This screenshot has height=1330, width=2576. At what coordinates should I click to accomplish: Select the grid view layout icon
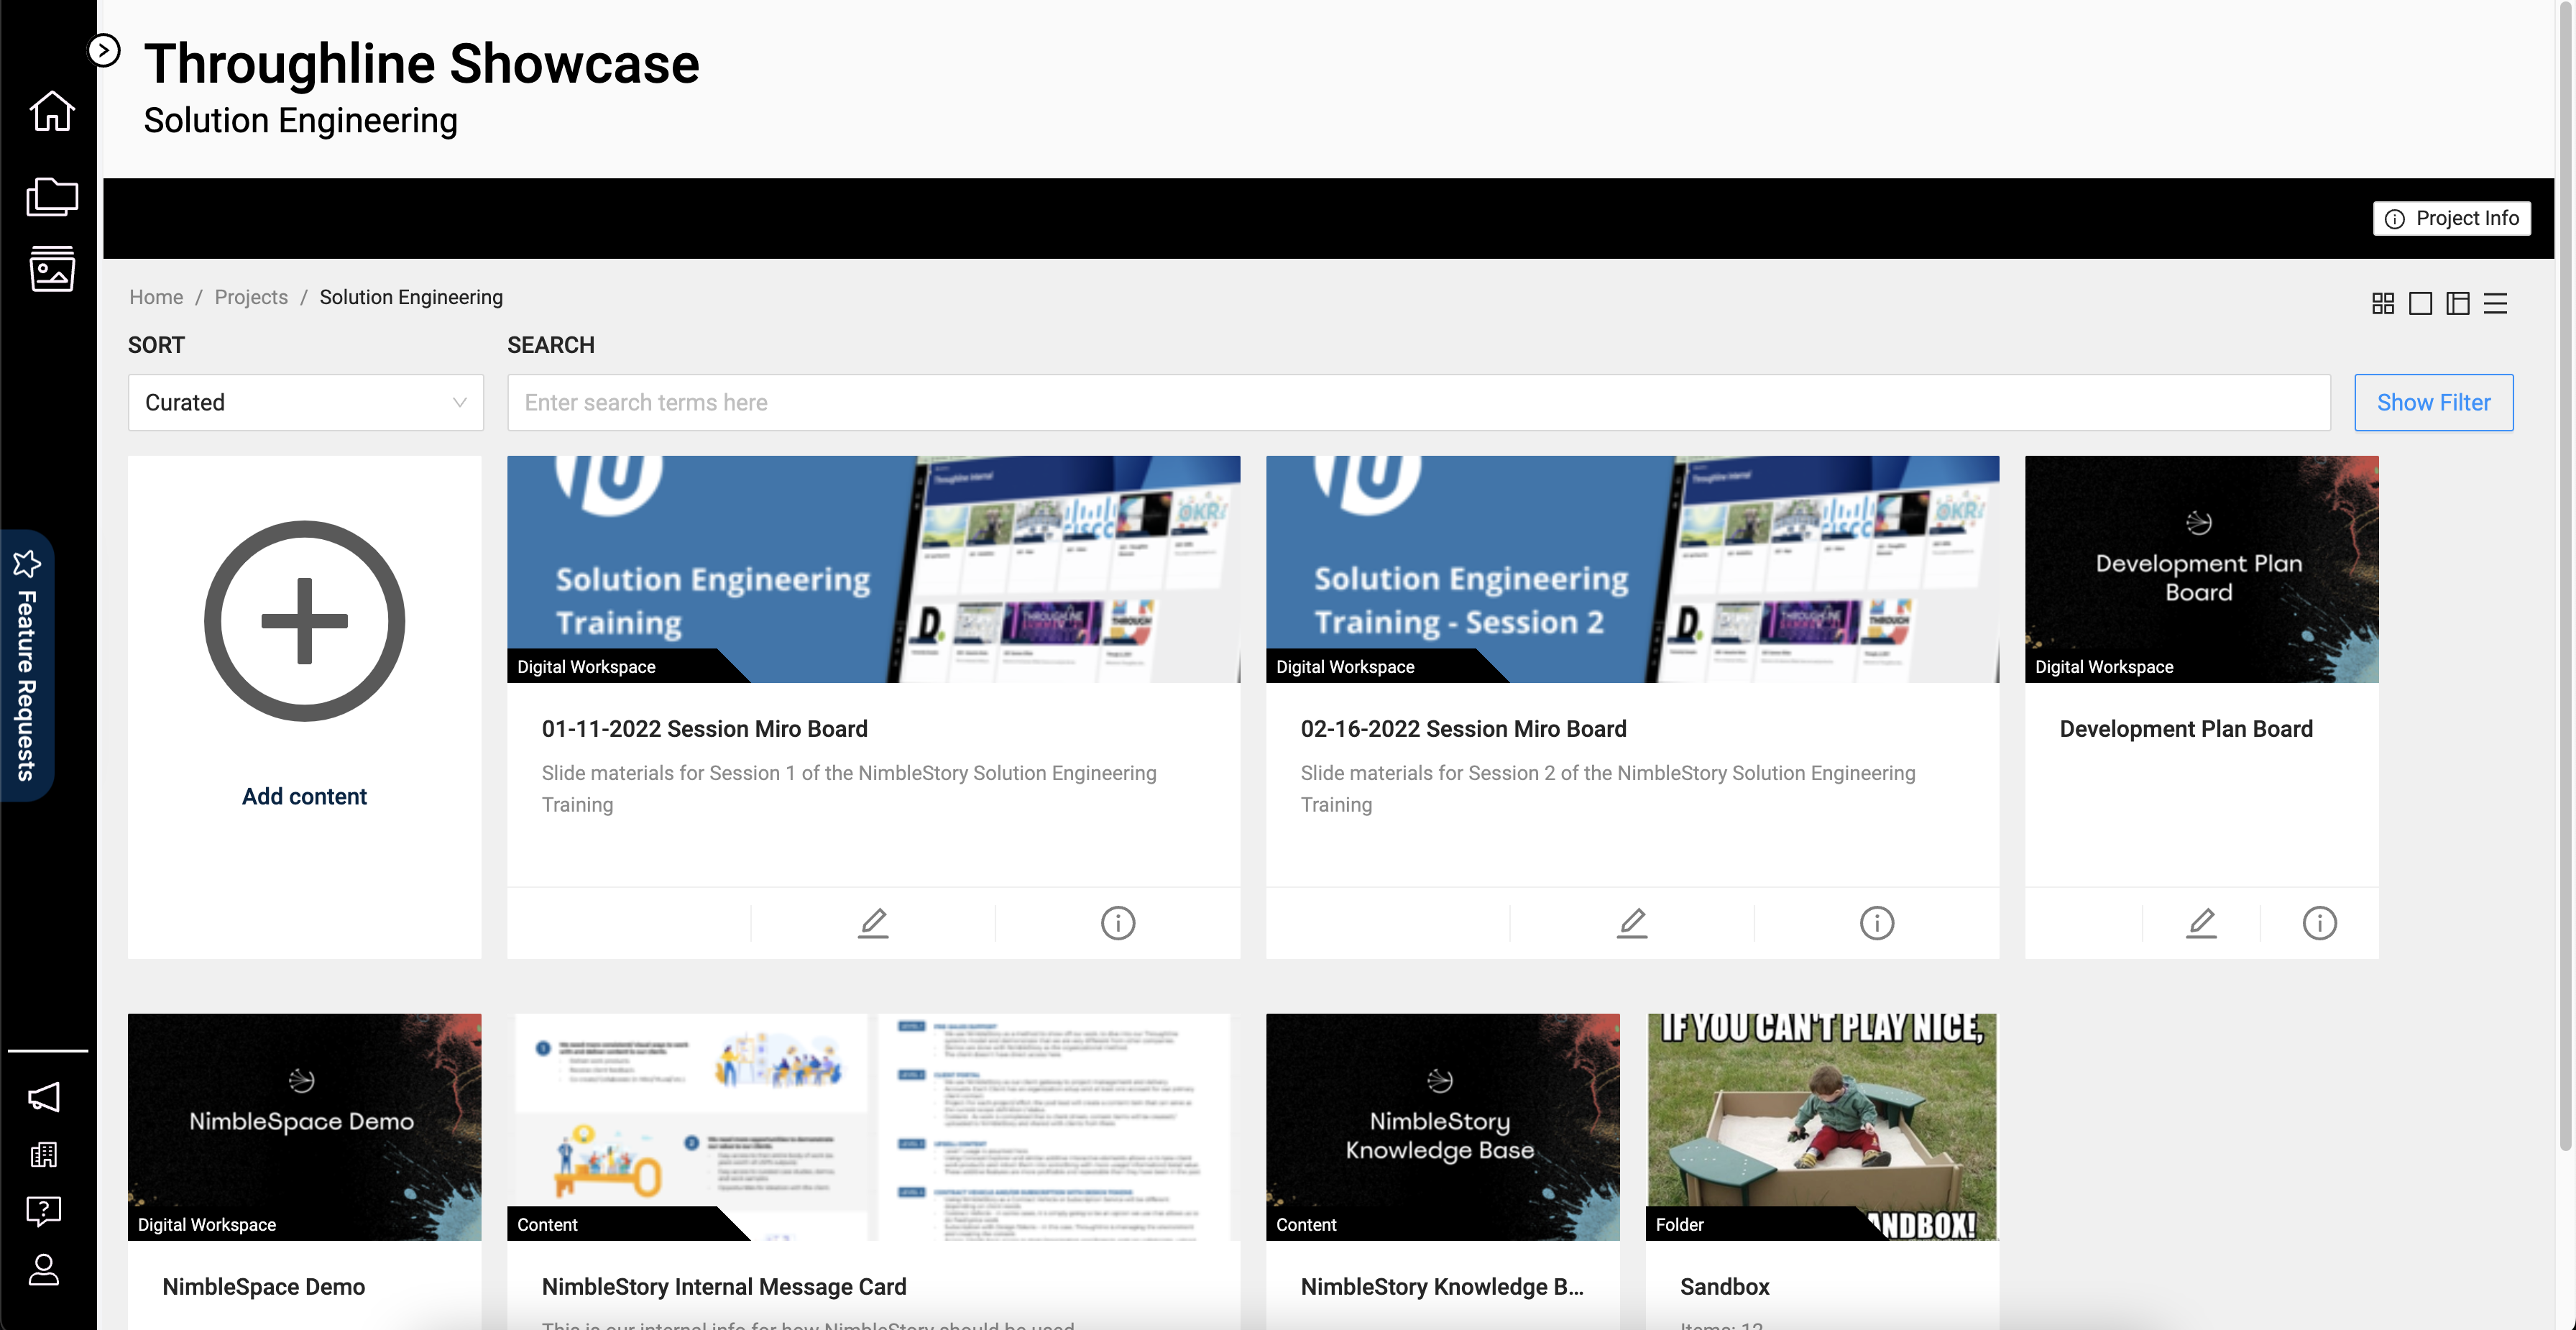coord(2383,303)
